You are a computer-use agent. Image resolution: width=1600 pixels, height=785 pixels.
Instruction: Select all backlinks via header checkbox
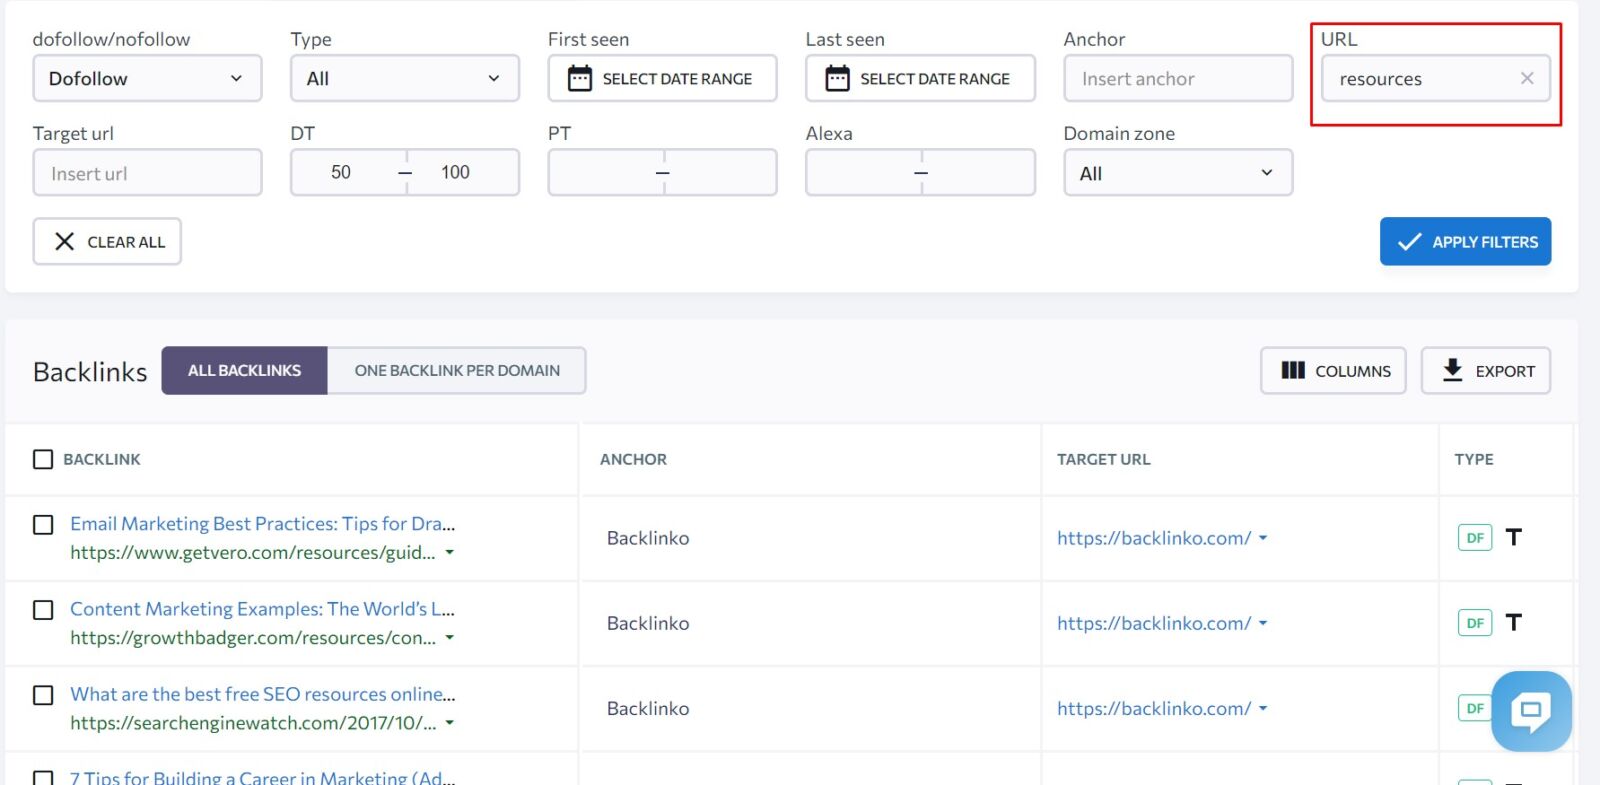pyautogui.click(x=43, y=459)
